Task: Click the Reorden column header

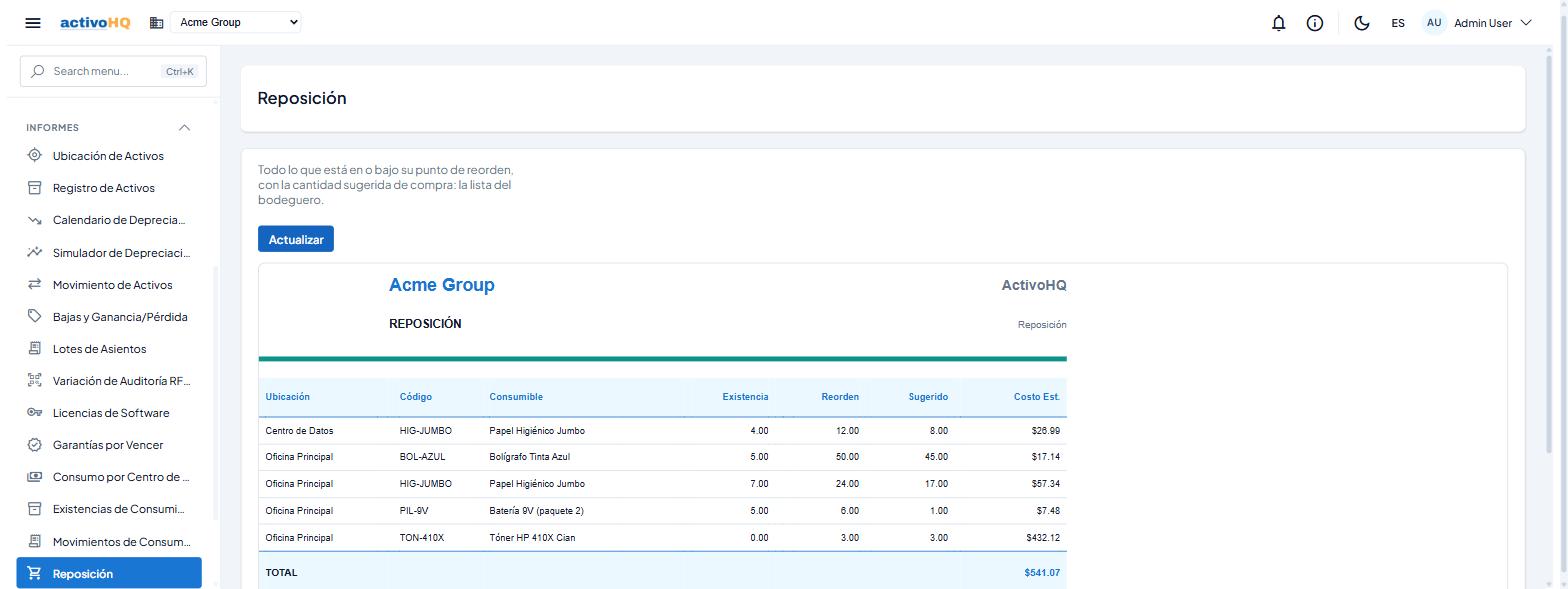Action: pyautogui.click(x=840, y=397)
